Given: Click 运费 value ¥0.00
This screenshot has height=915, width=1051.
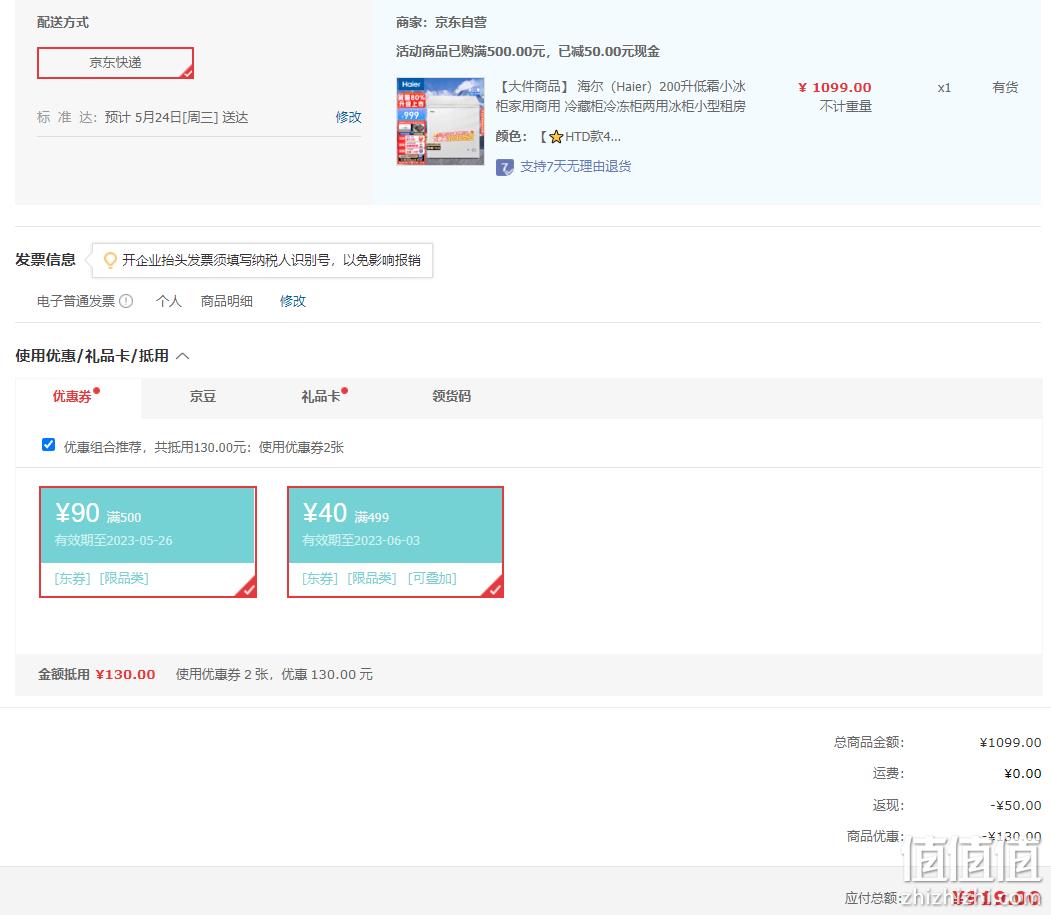Looking at the screenshot, I should pos(1023,774).
